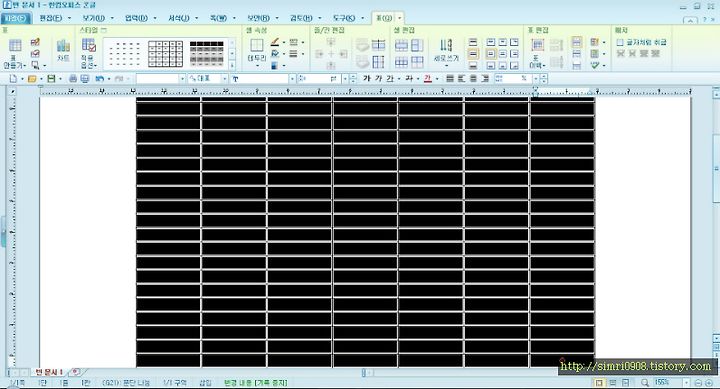Toggle cell vertical align top
720x389 pixels.
click(473, 42)
